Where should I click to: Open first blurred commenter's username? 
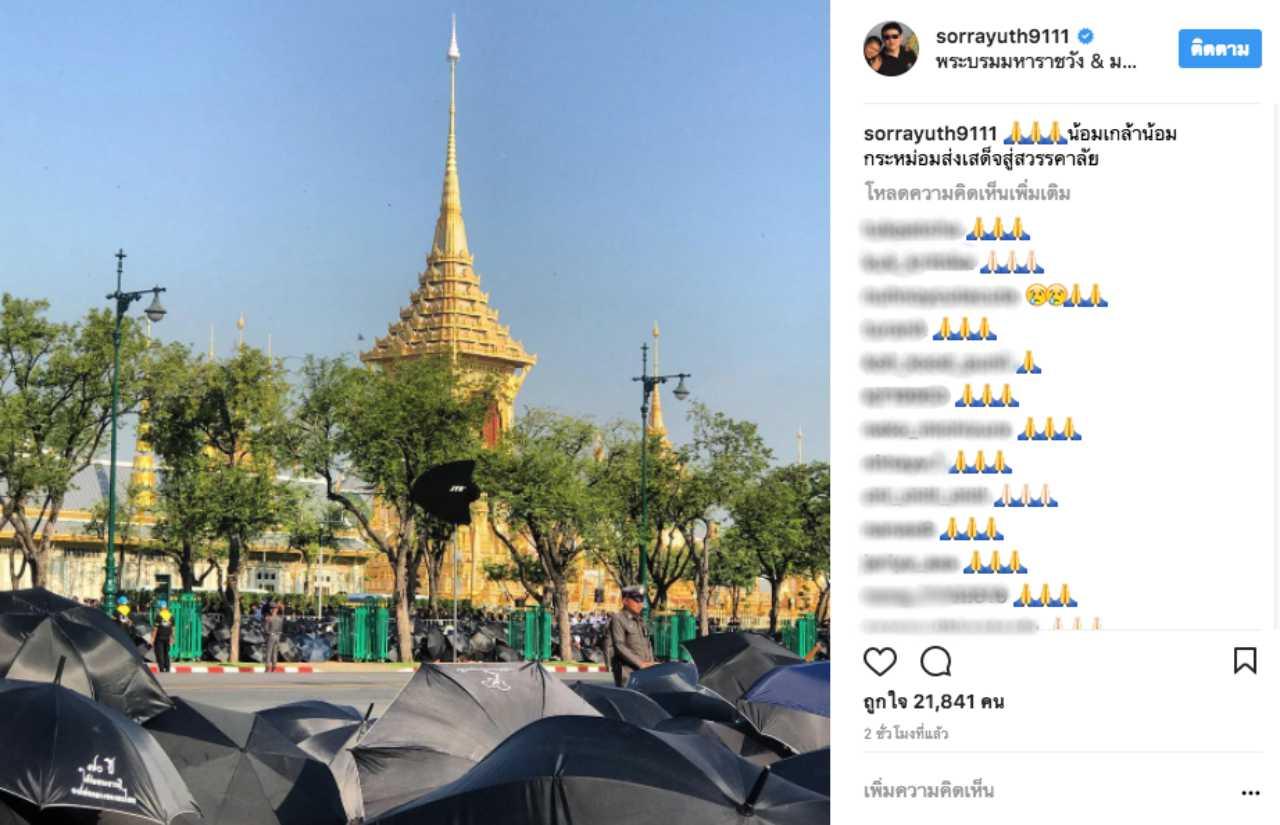pos(912,230)
